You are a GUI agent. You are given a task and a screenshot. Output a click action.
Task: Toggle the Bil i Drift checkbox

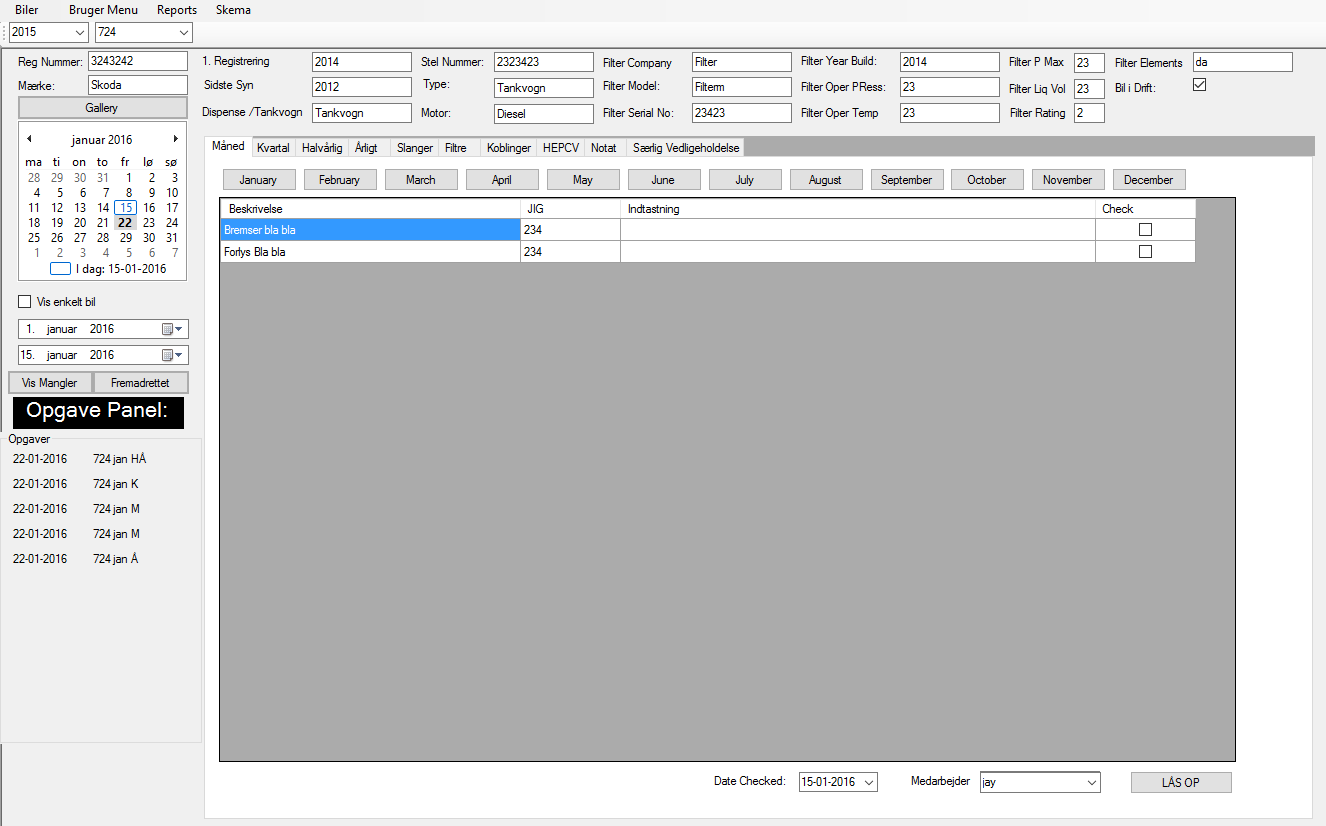(1200, 85)
